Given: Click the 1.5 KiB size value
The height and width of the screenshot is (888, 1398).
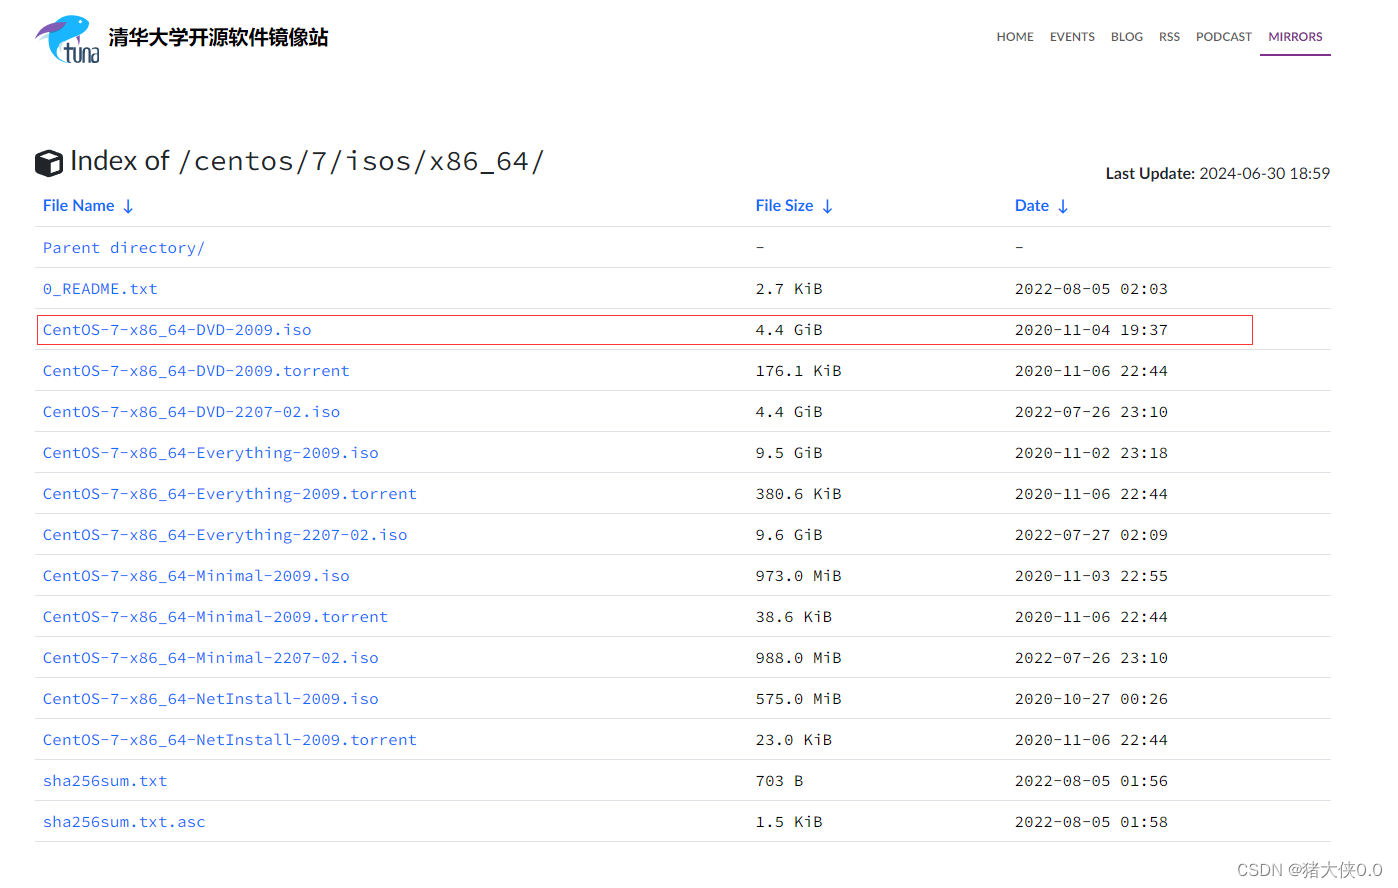Looking at the screenshot, I should point(789,822).
